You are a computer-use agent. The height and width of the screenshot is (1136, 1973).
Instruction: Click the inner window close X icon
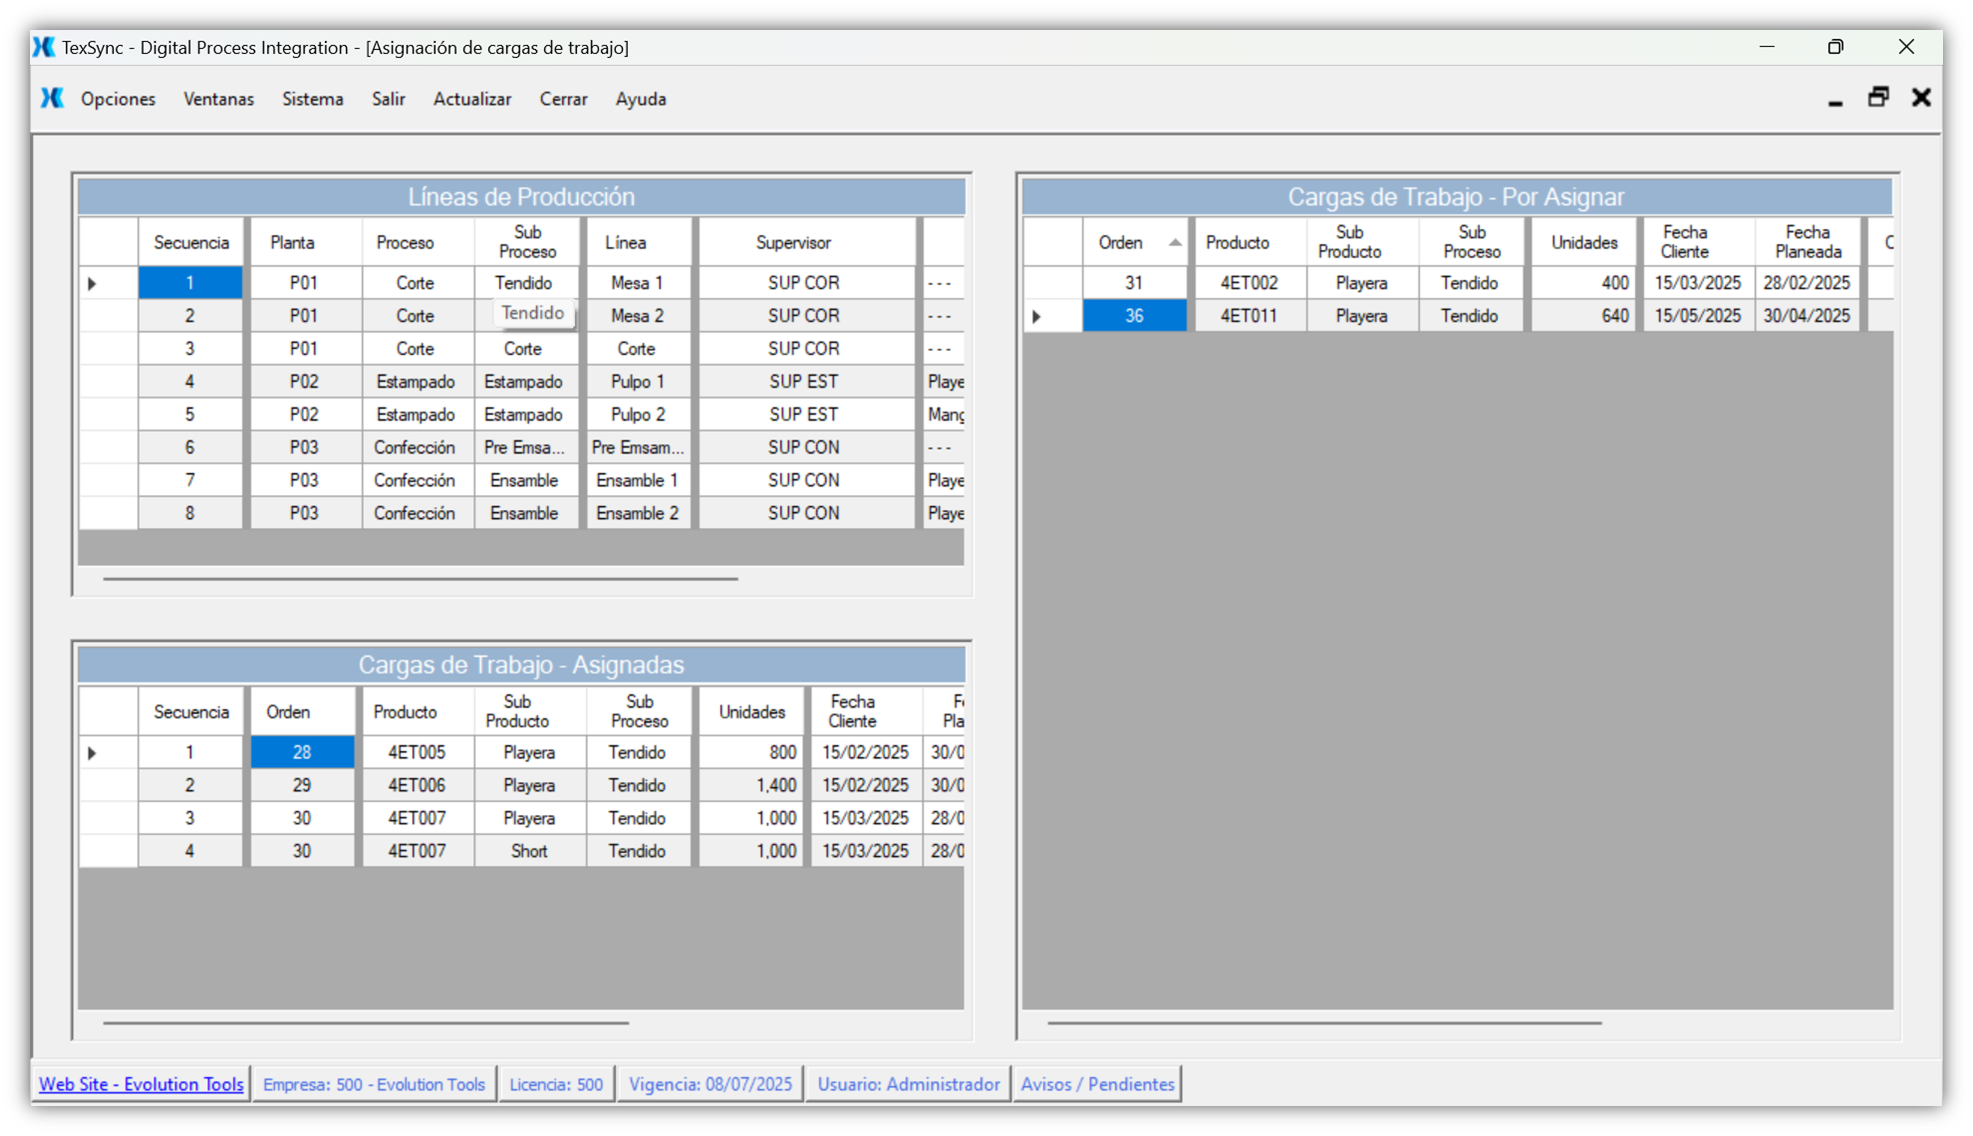1921,97
